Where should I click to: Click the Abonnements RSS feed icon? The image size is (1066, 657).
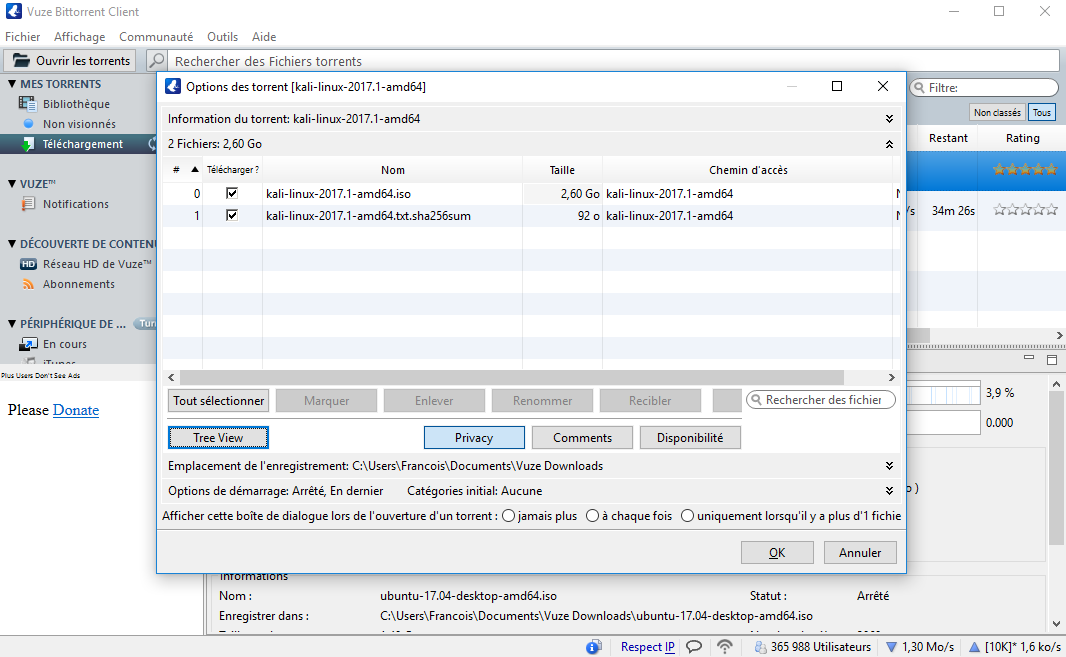coord(28,284)
